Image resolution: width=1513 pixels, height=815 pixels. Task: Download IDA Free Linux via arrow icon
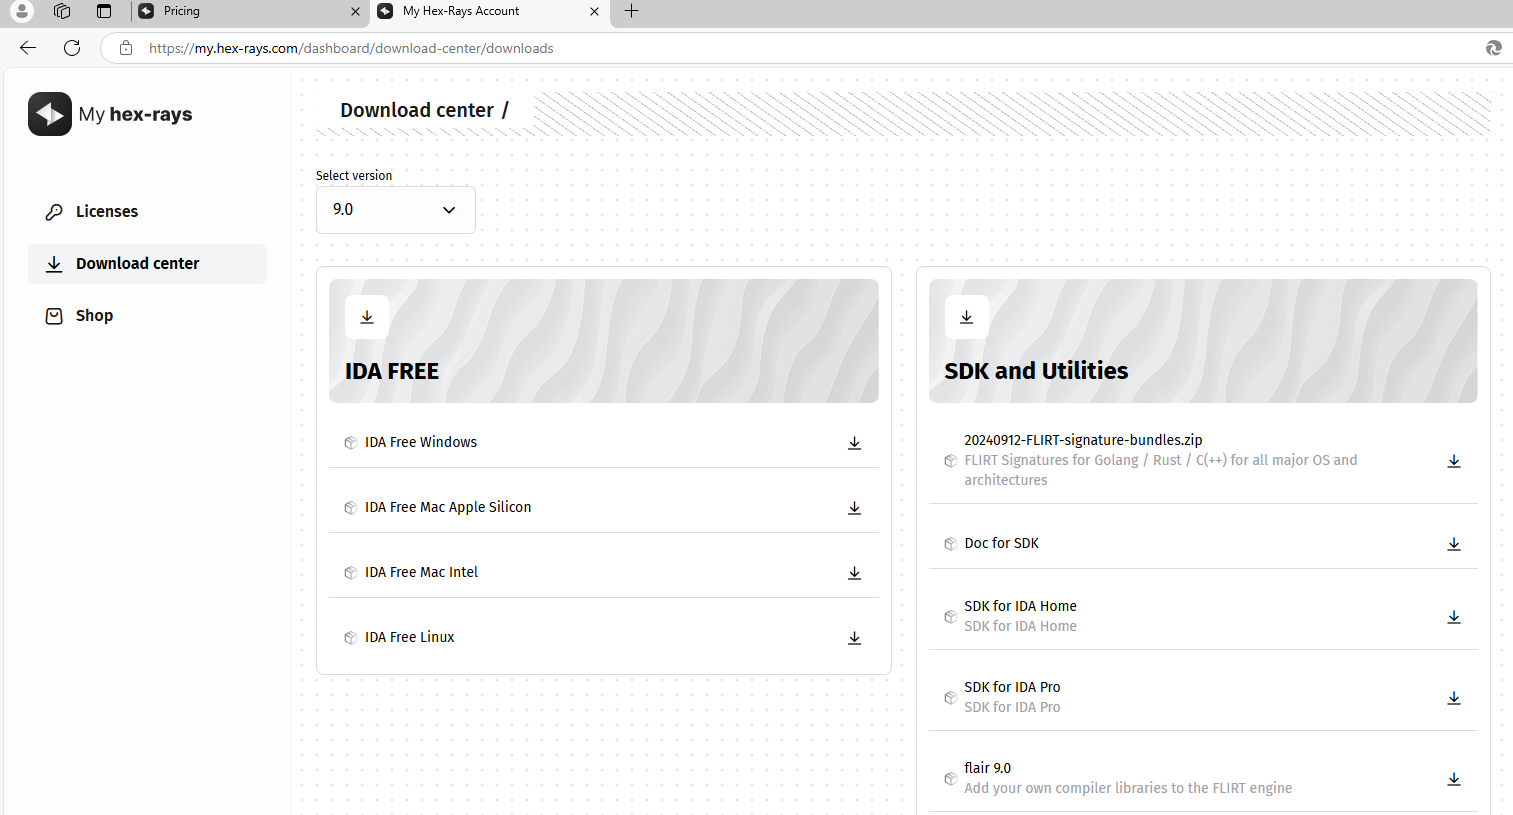click(855, 638)
